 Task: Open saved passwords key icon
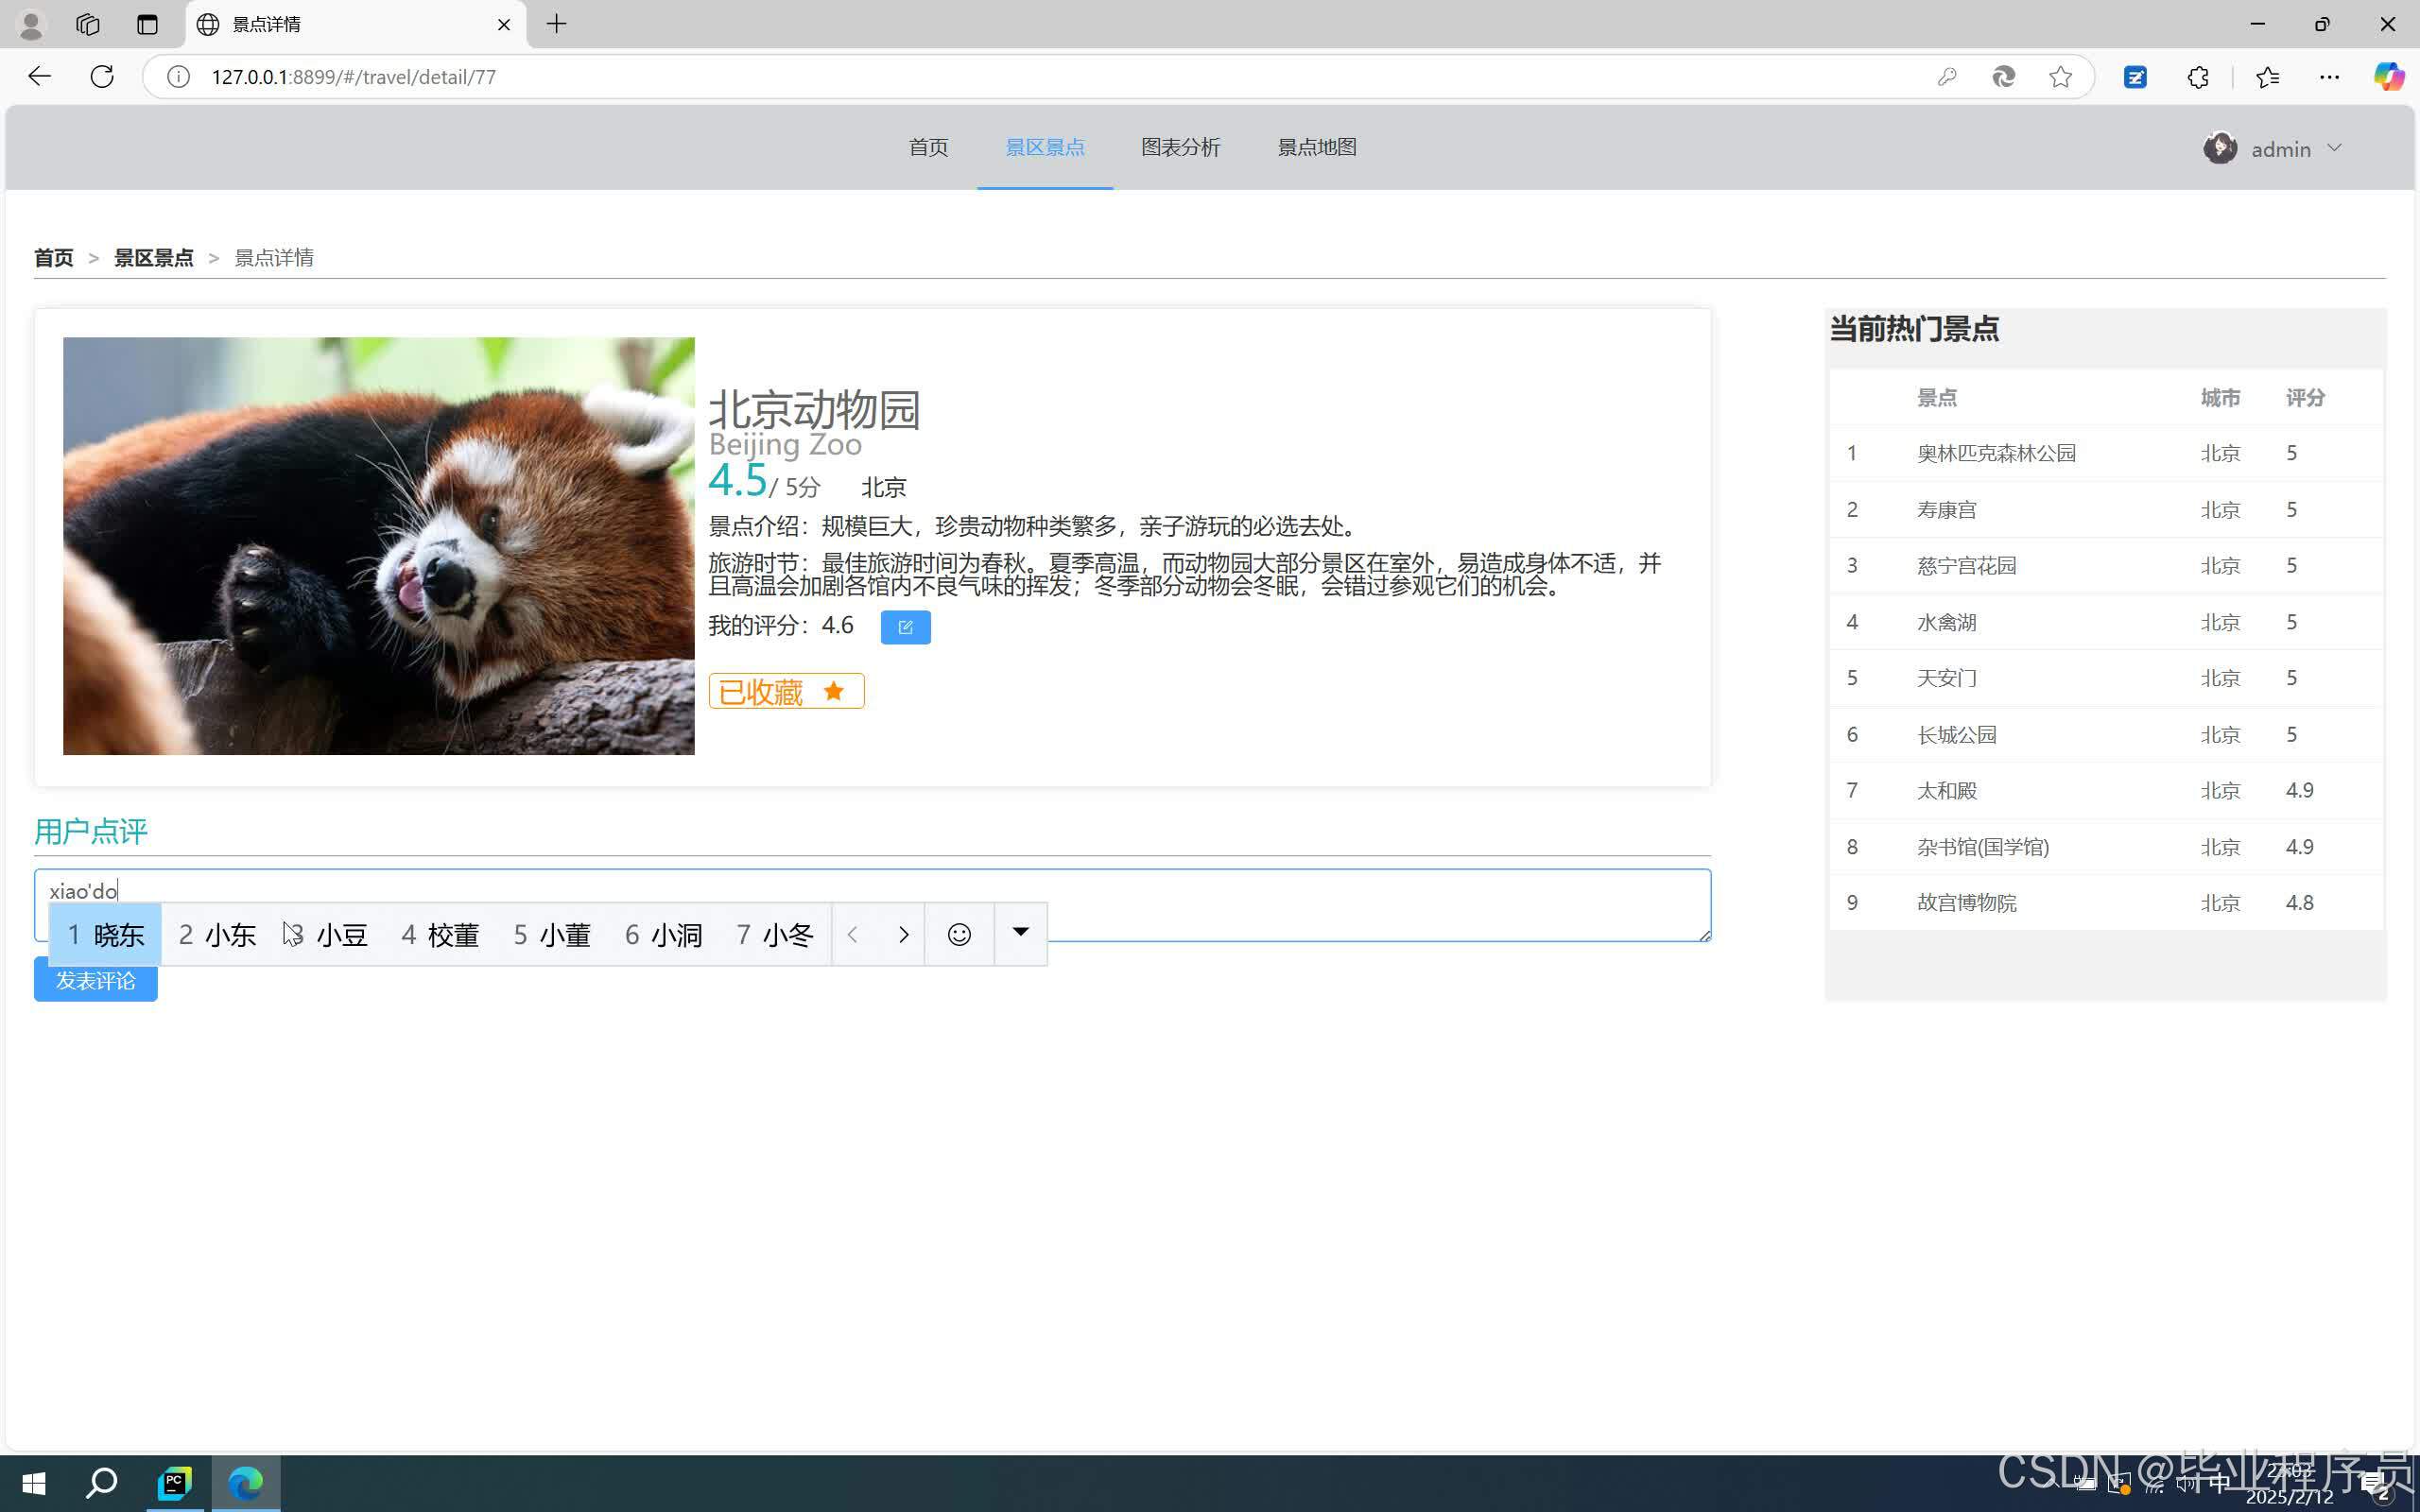point(1946,77)
